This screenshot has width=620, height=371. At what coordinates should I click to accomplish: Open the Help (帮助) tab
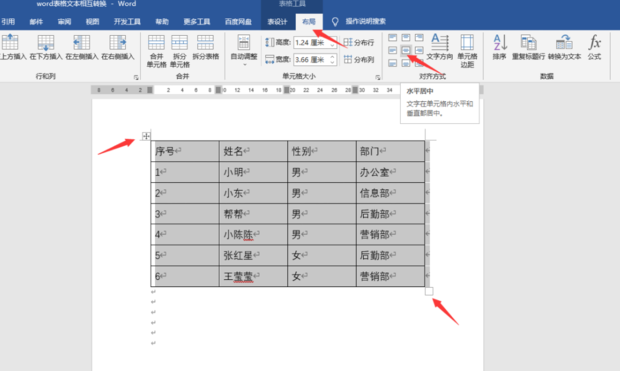(162, 21)
